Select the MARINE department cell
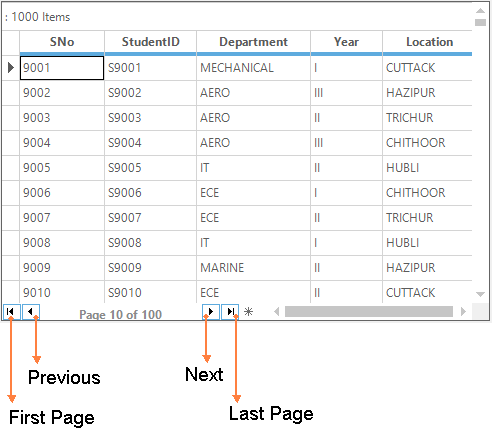The height and width of the screenshot is (443, 492). pyautogui.click(x=253, y=268)
